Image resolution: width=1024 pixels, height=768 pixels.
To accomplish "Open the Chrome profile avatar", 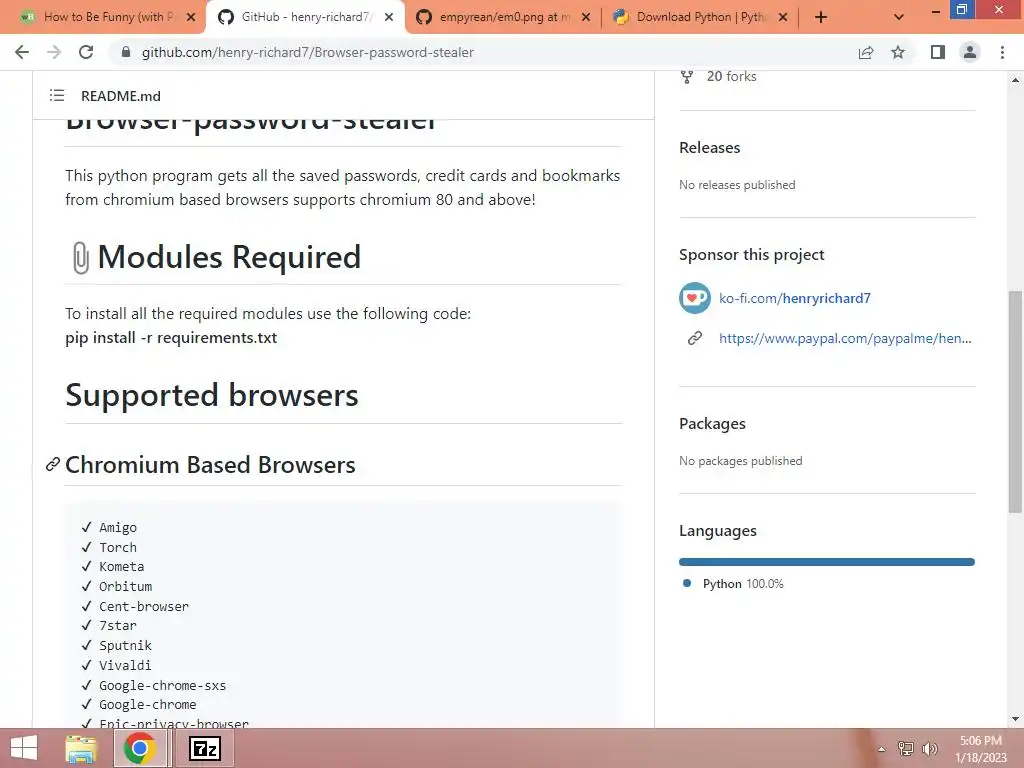I will coord(970,52).
